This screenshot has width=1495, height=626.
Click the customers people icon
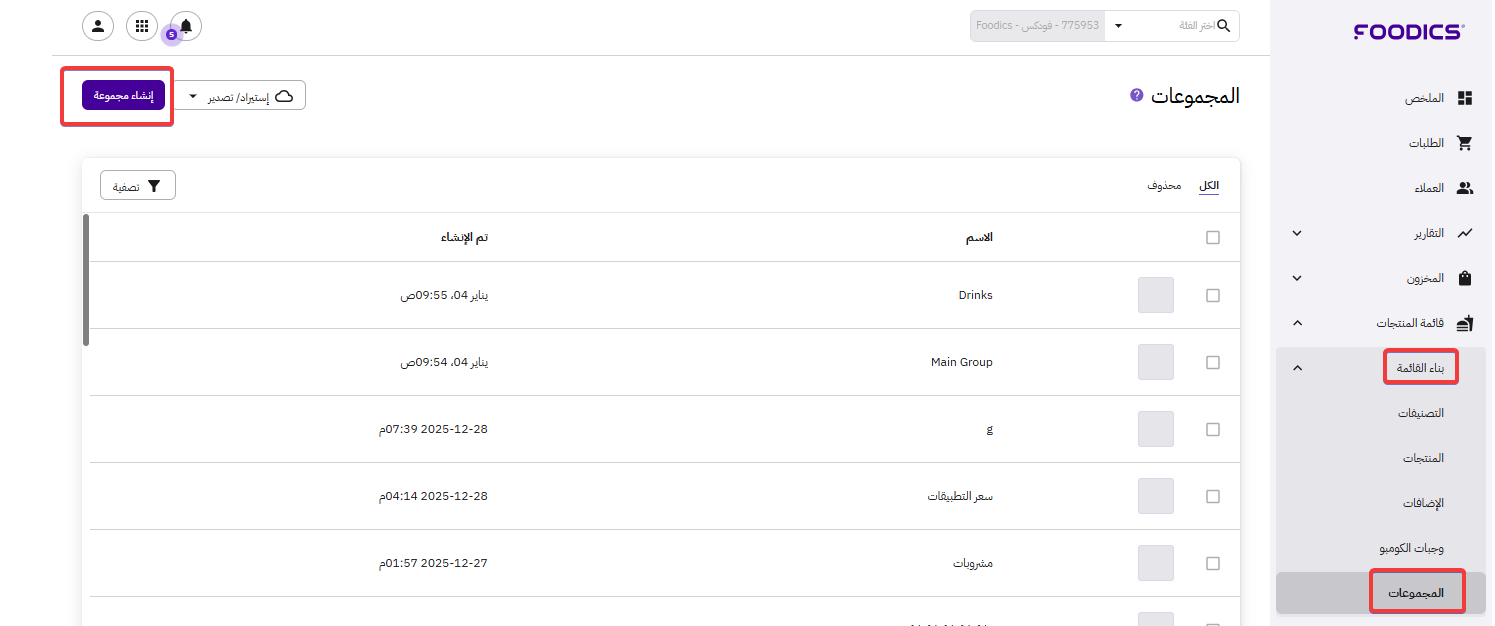(1465, 188)
